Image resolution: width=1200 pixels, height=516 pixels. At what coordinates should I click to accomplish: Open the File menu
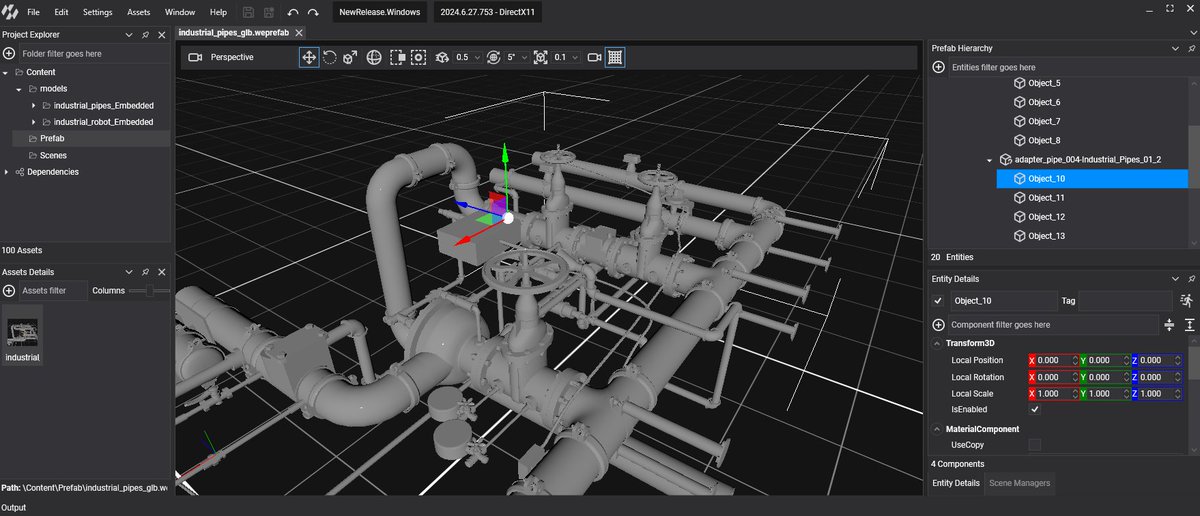(x=33, y=12)
